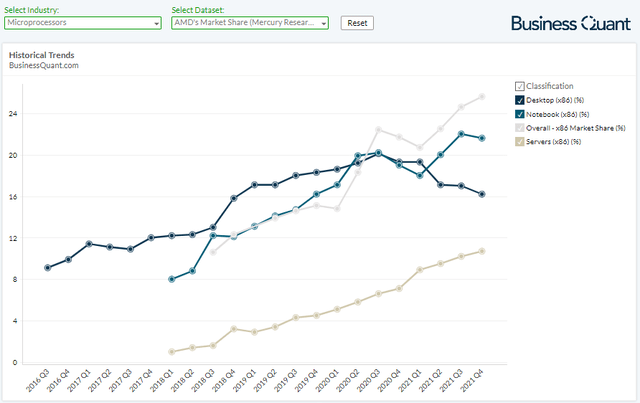This screenshot has width=640, height=403.
Task: Expand the Select Dataset dropdown
Action: point(249,22)
